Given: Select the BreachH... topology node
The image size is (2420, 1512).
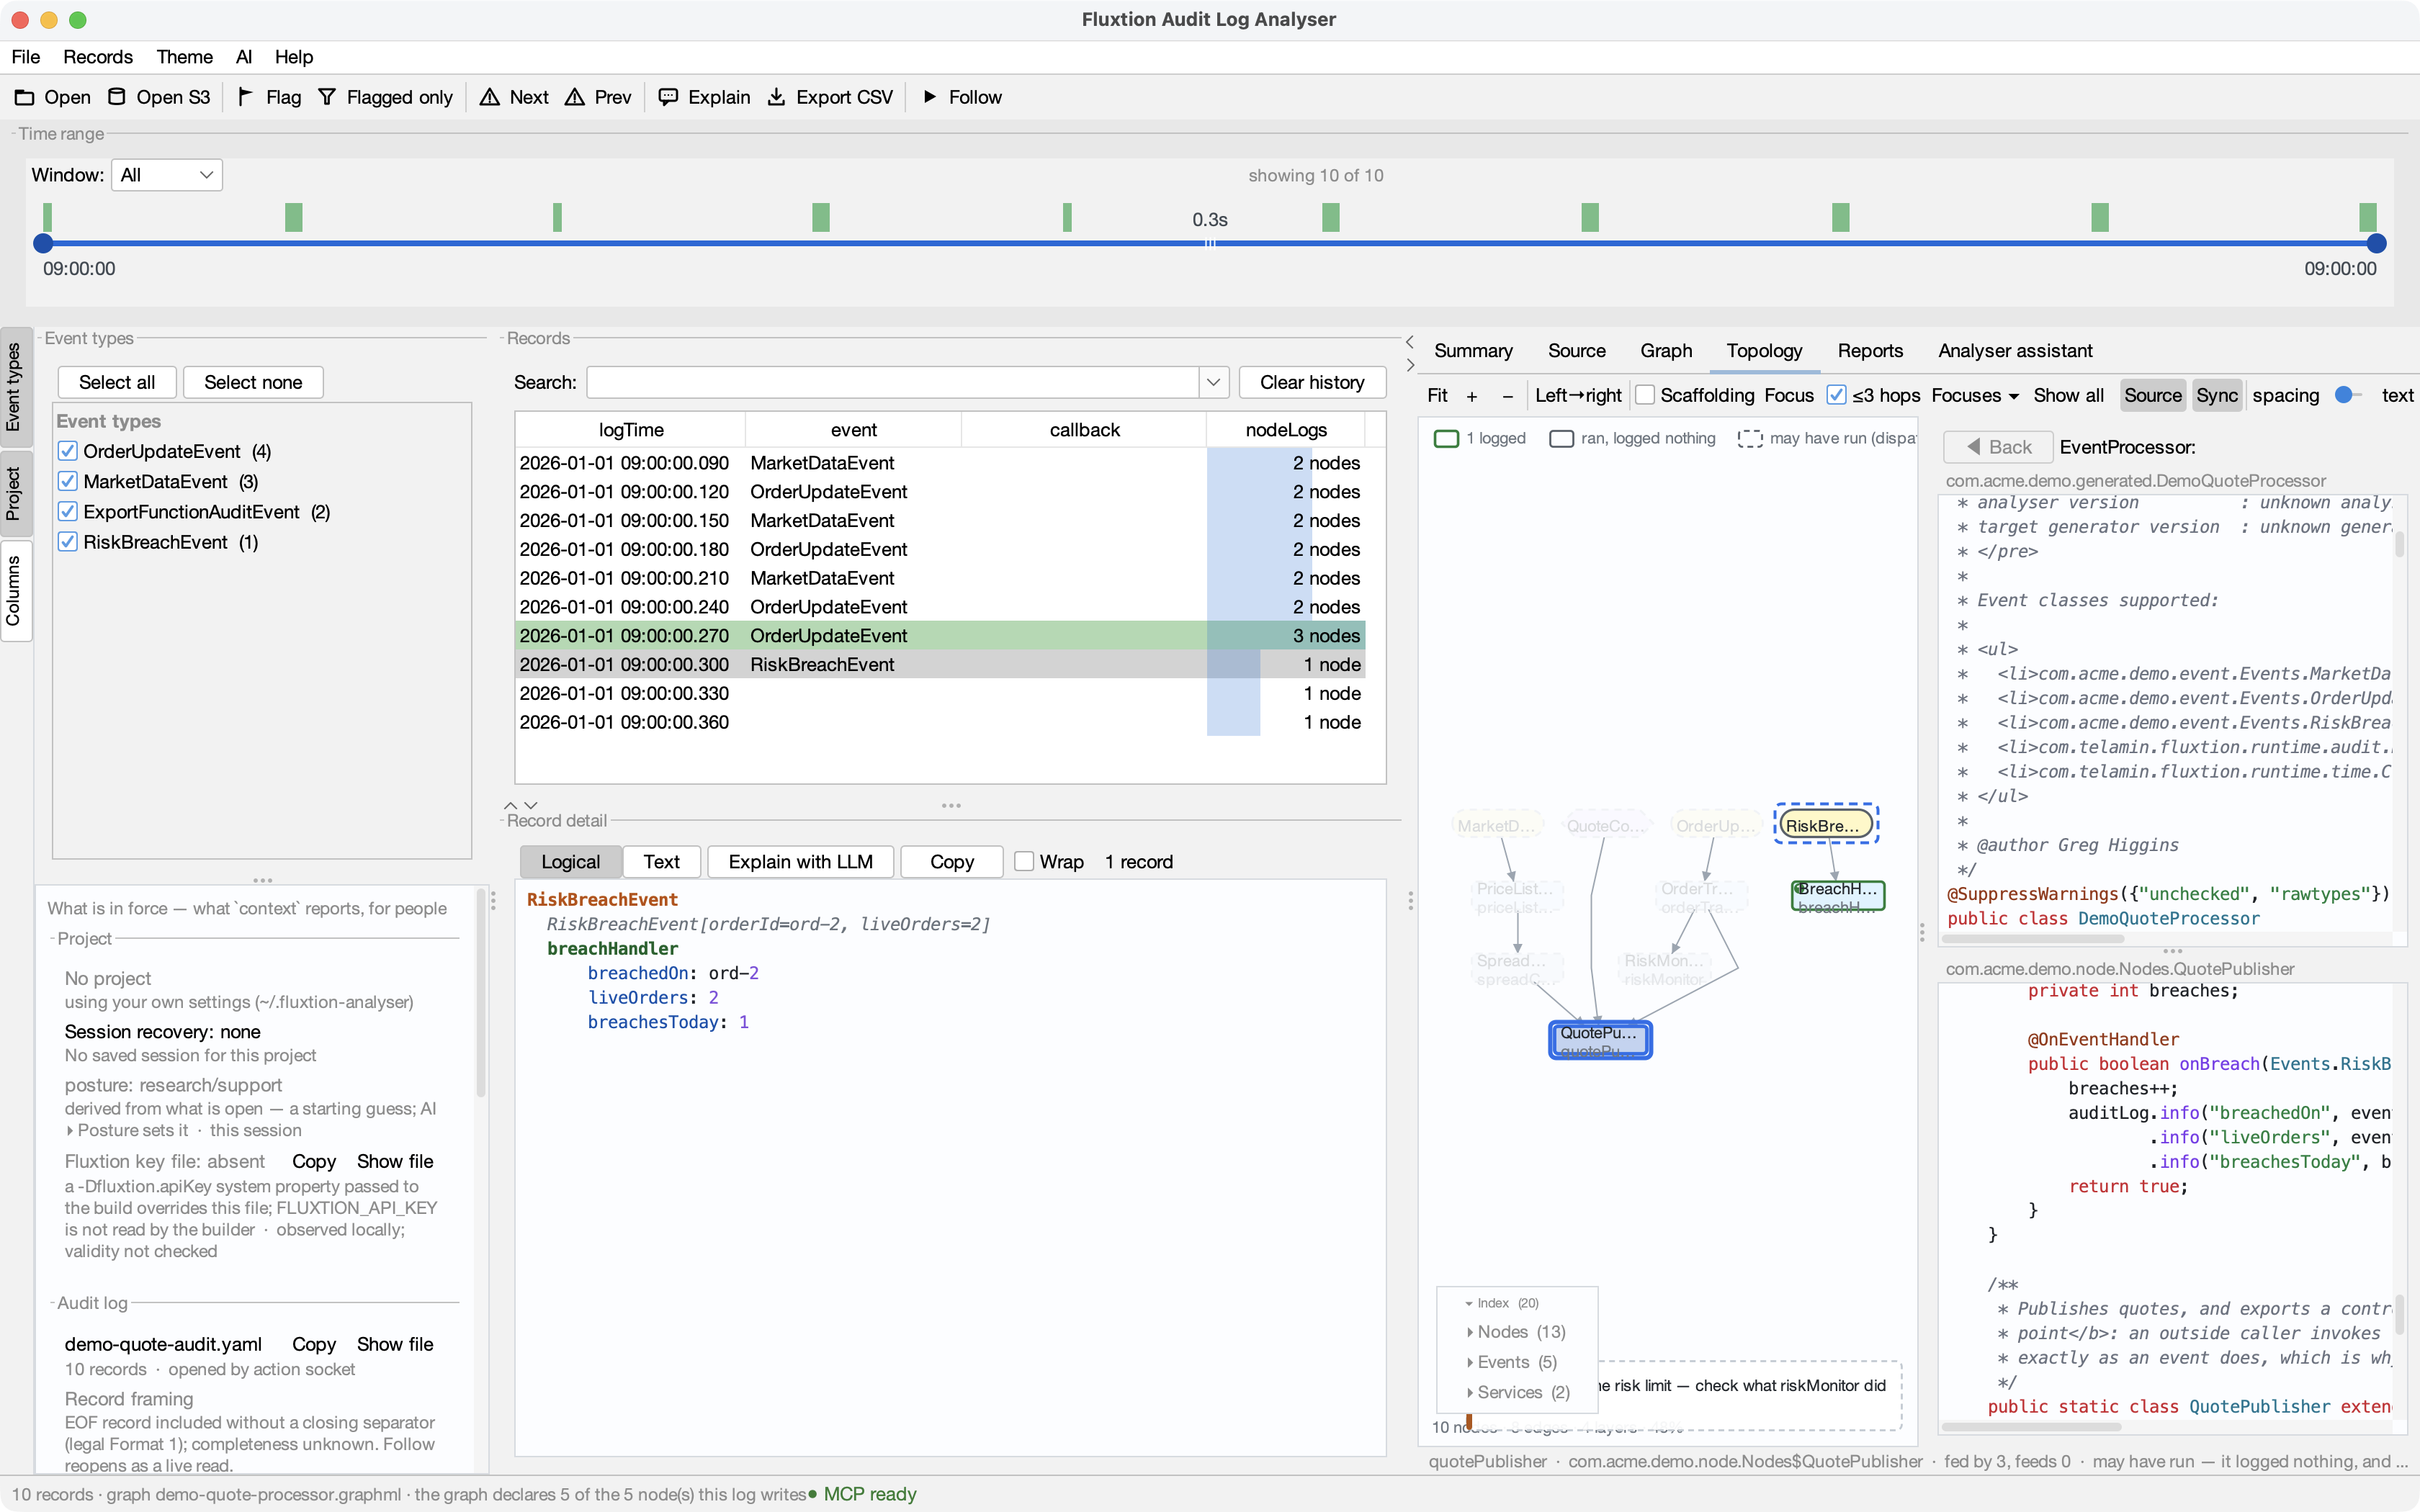Looking at the screenshot, I should [1838, 896].
